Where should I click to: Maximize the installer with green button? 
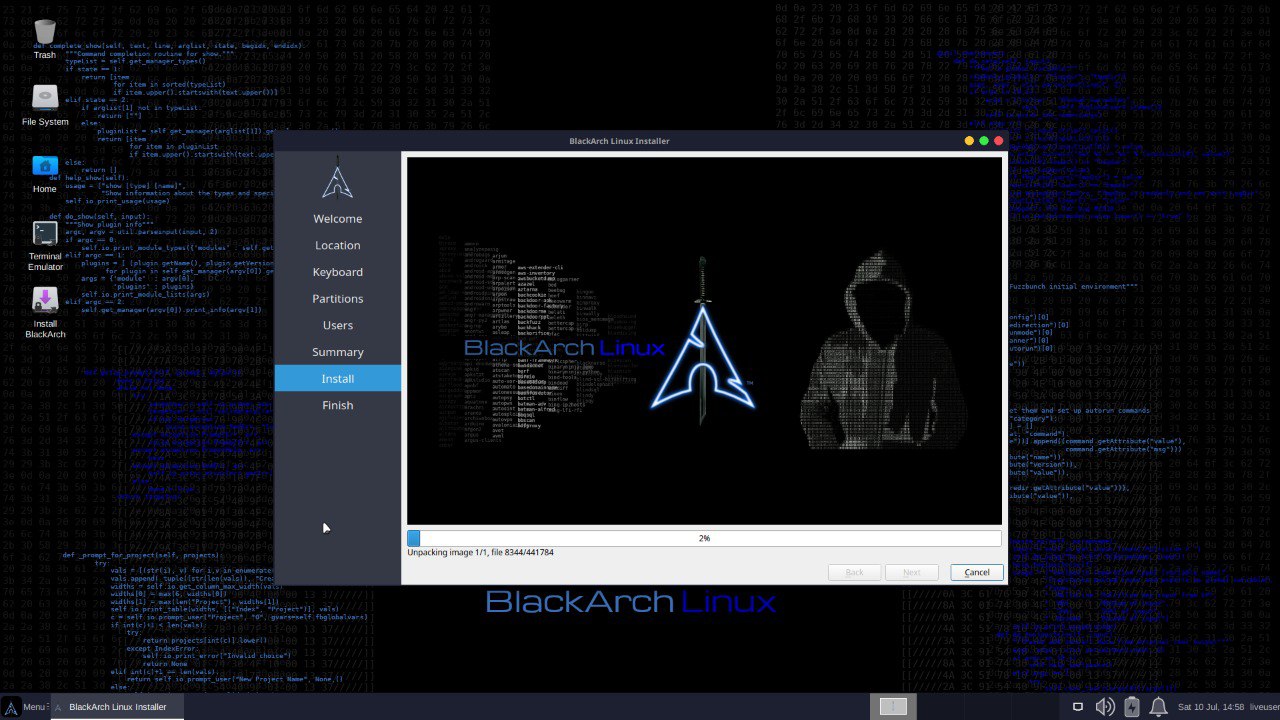984,141
